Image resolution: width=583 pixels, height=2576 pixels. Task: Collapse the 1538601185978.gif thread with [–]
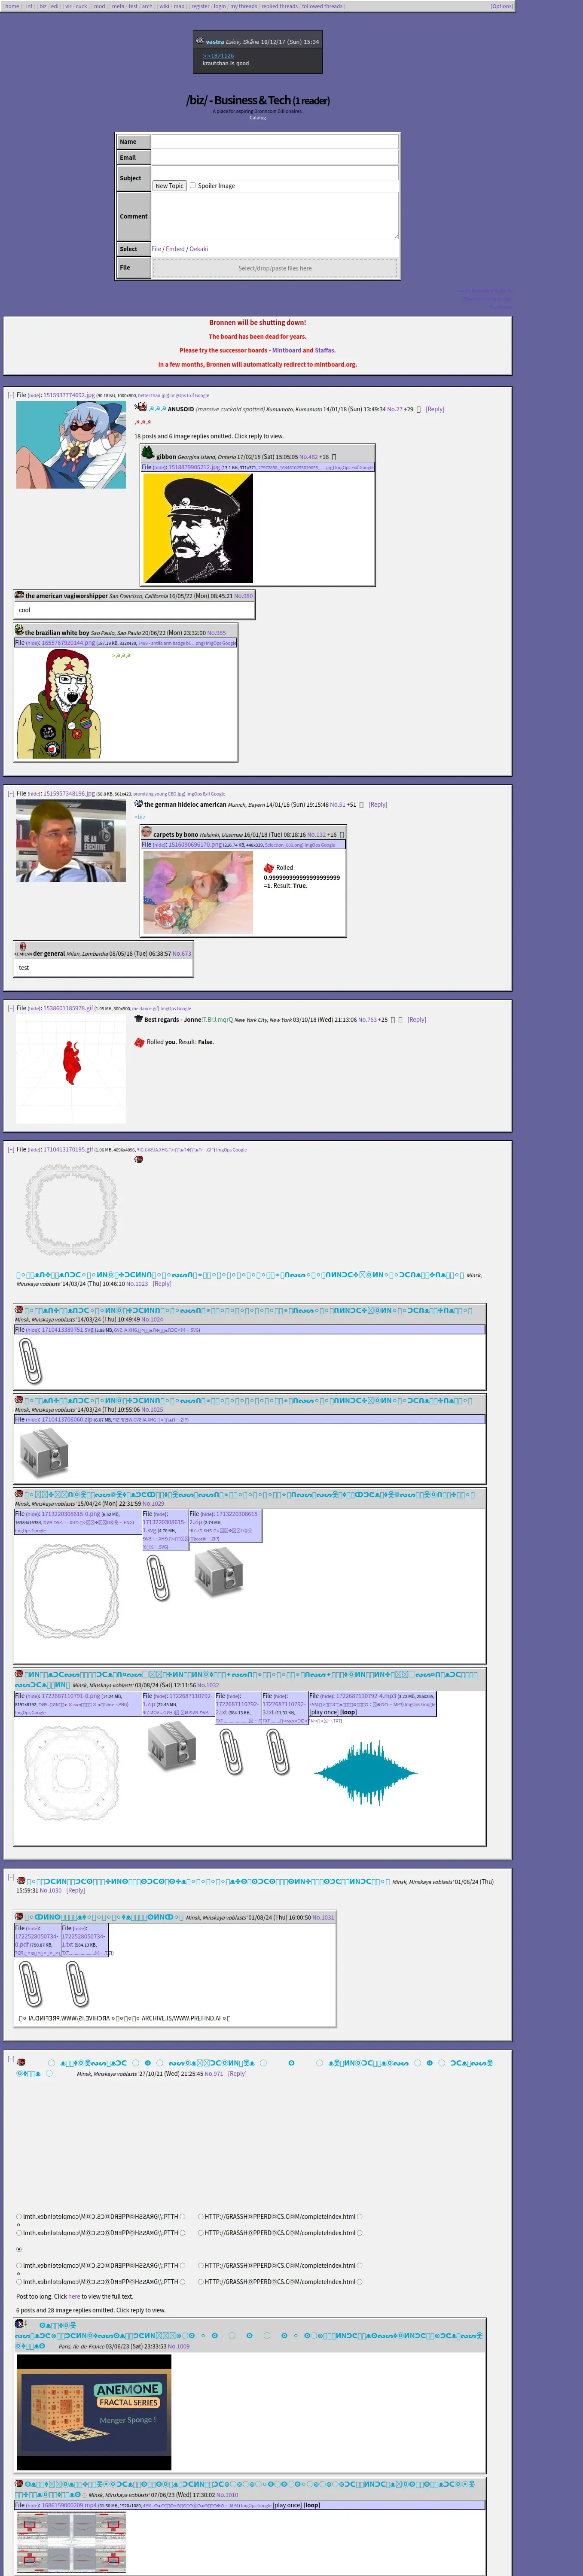click(x=11, y=1008)
